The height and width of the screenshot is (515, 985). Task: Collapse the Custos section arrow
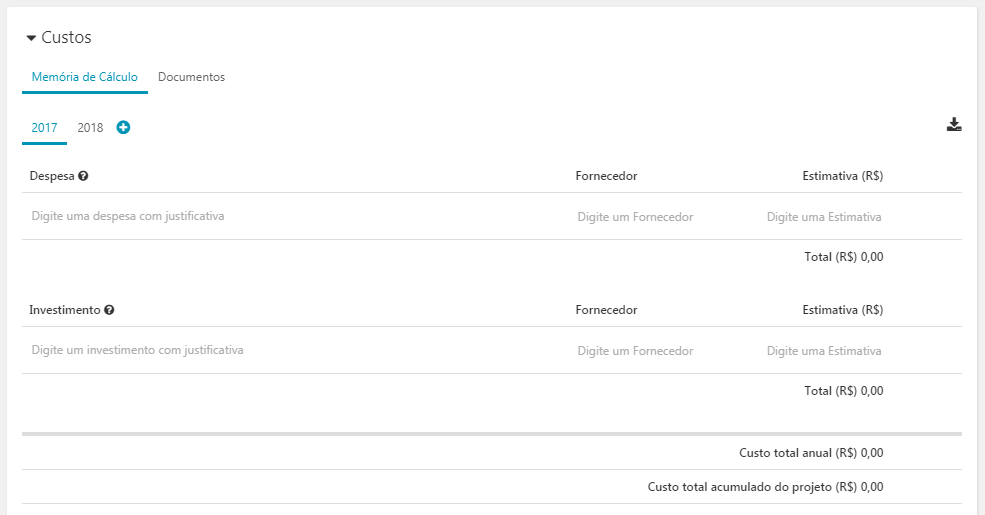point(31,38)
